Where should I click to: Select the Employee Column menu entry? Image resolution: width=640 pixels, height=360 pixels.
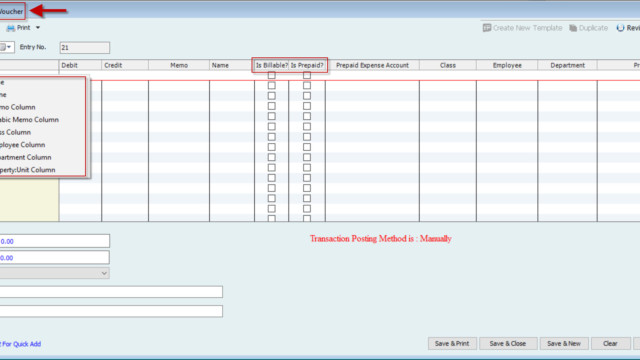coord(22,145)
